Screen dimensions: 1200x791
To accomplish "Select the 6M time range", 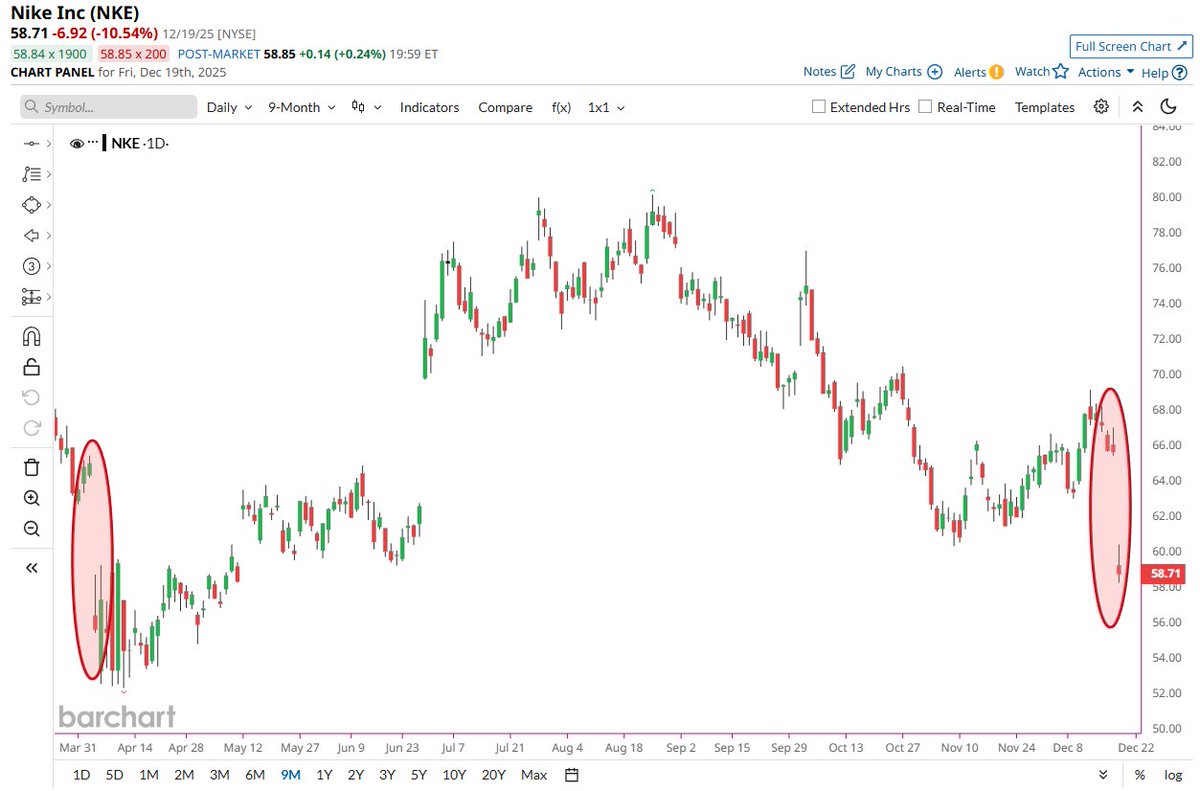I will point(255,775).
